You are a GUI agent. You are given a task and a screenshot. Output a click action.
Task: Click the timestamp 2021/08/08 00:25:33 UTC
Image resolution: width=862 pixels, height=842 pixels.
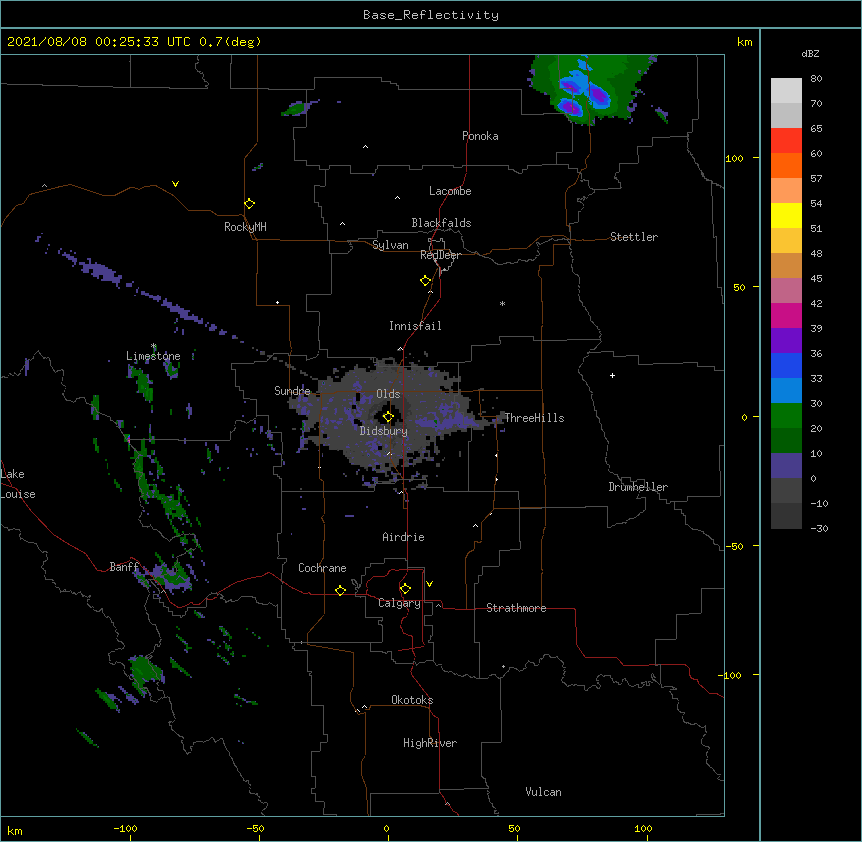99,42
